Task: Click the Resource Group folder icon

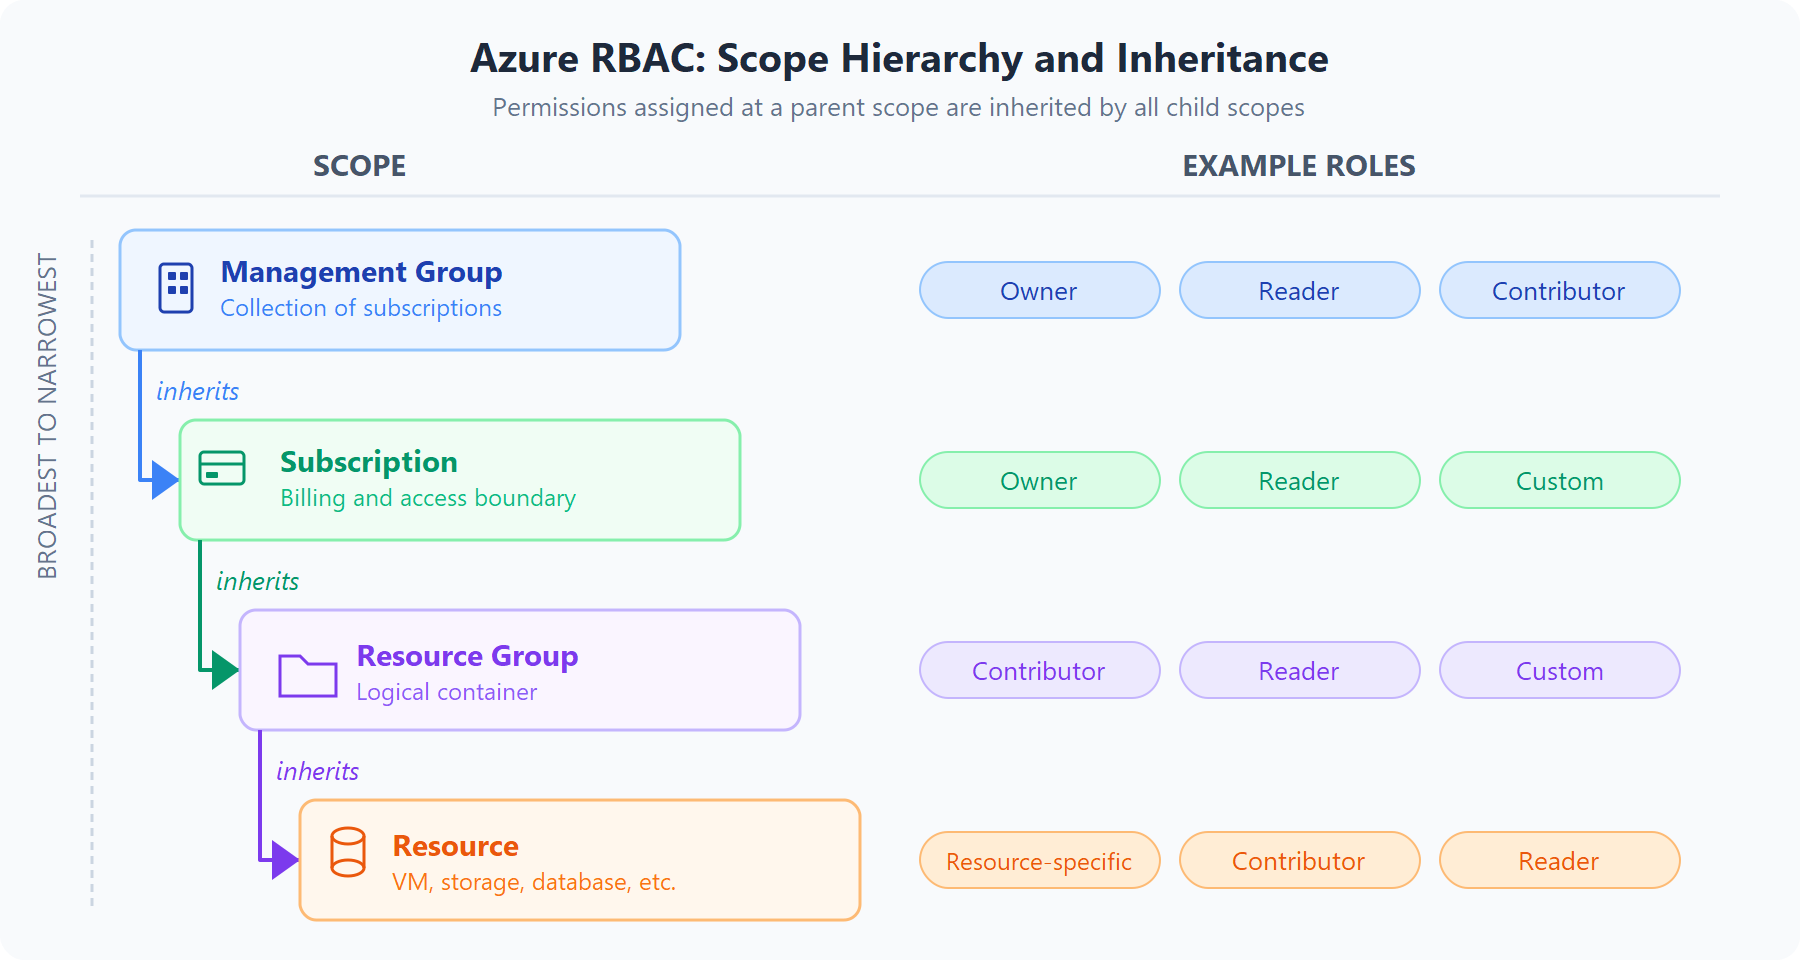Action: (x=308, y=675)
